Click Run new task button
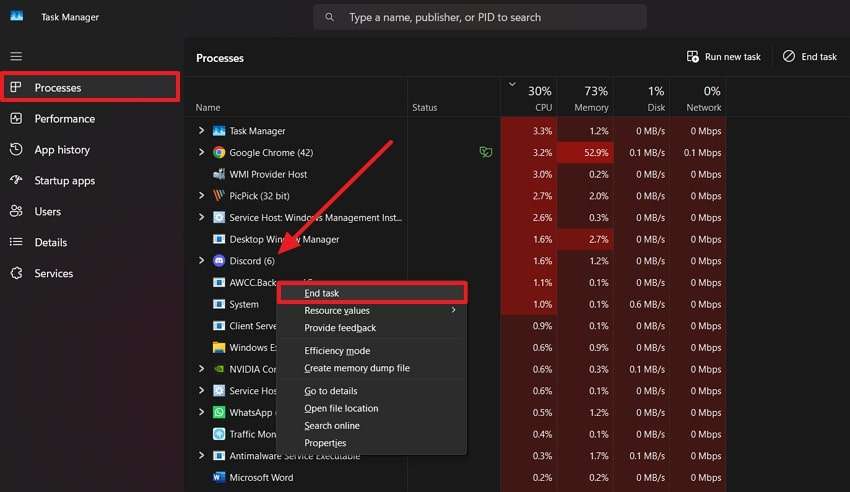Screen dimensions: 850x492 (723, 57)
